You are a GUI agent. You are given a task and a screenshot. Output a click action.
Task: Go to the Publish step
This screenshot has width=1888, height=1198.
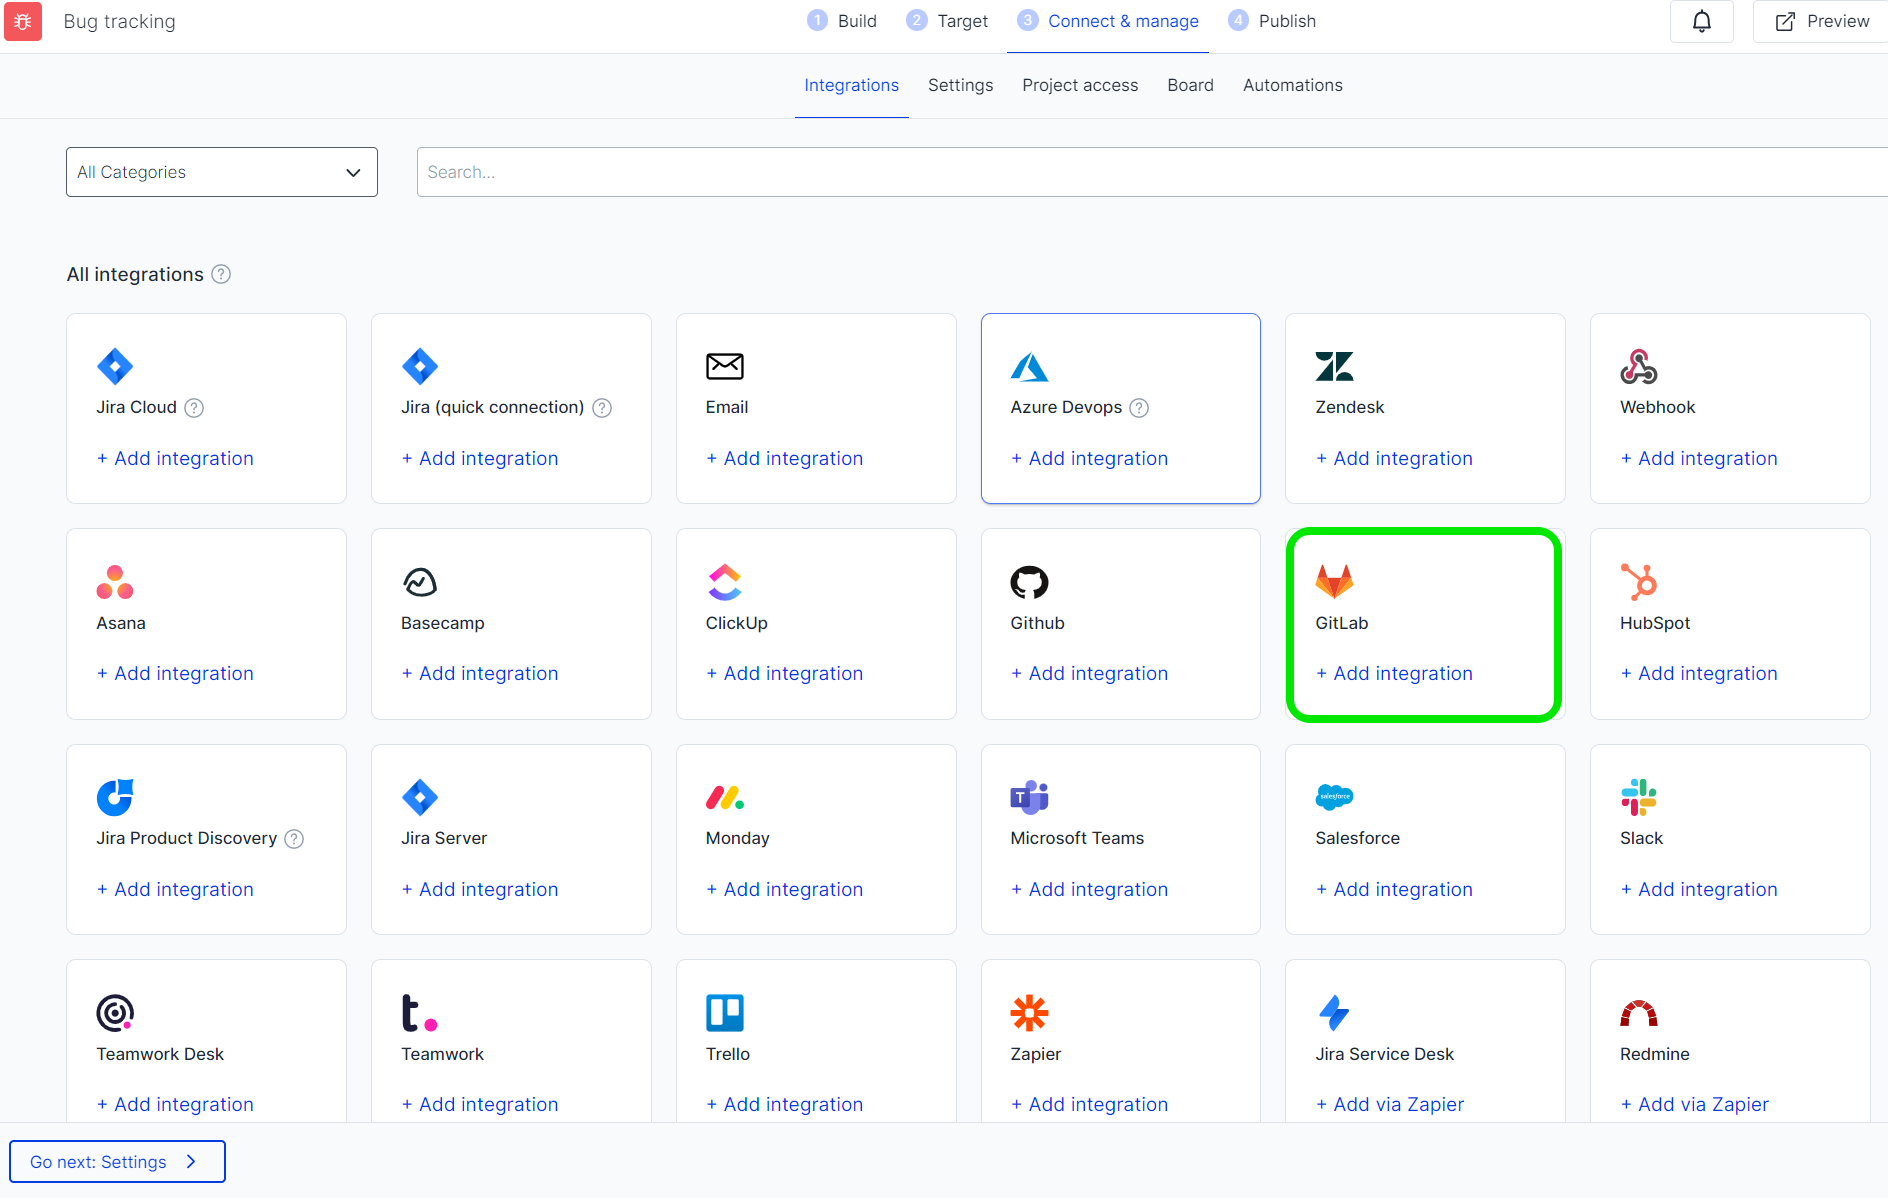pyautogui.click(x=1272, y=21)
